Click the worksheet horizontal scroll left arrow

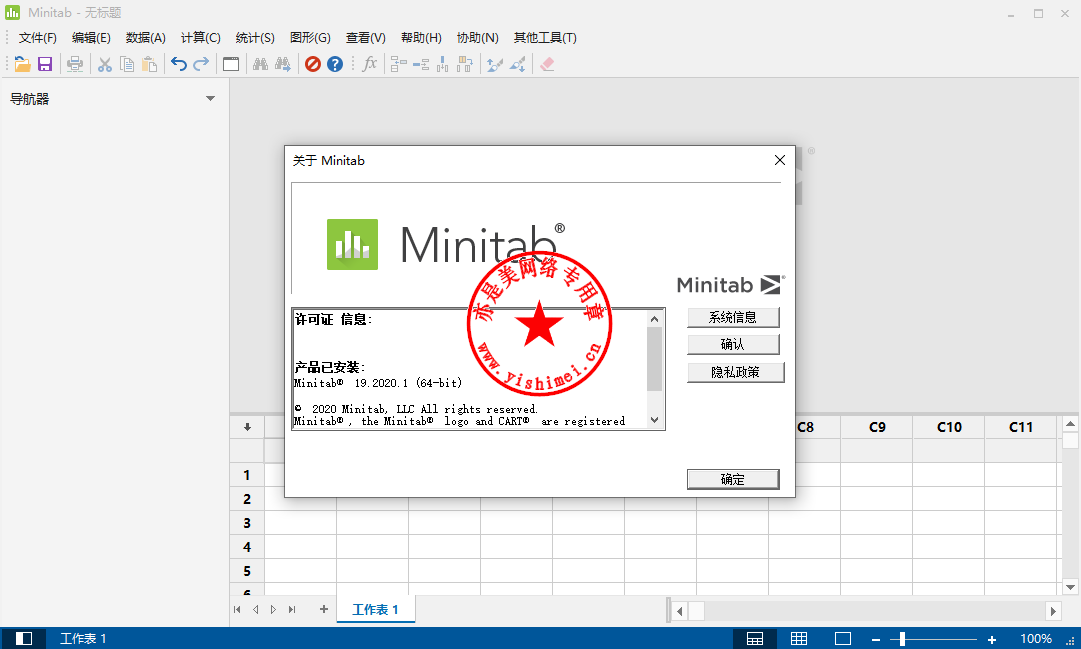tap(680, 611)
